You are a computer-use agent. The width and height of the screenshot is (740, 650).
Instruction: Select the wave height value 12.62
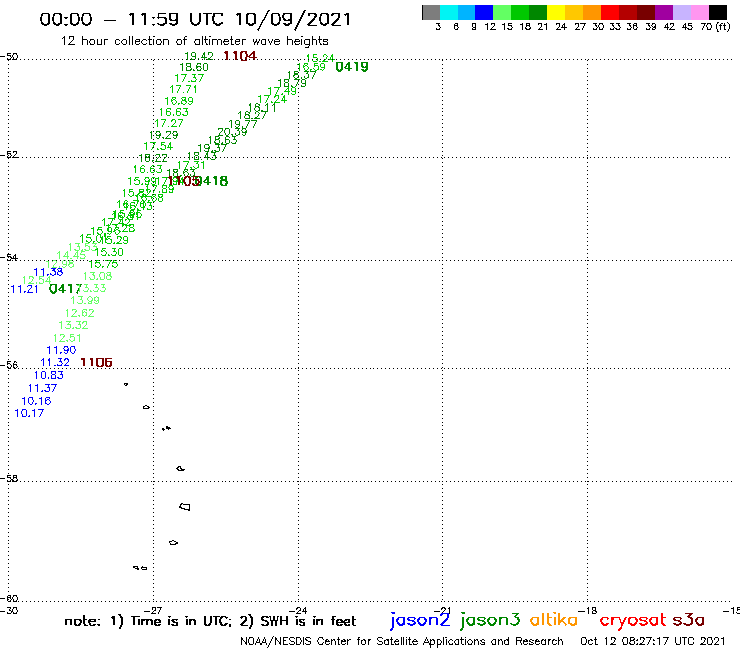pyautogui.click(x=80, y=313)
